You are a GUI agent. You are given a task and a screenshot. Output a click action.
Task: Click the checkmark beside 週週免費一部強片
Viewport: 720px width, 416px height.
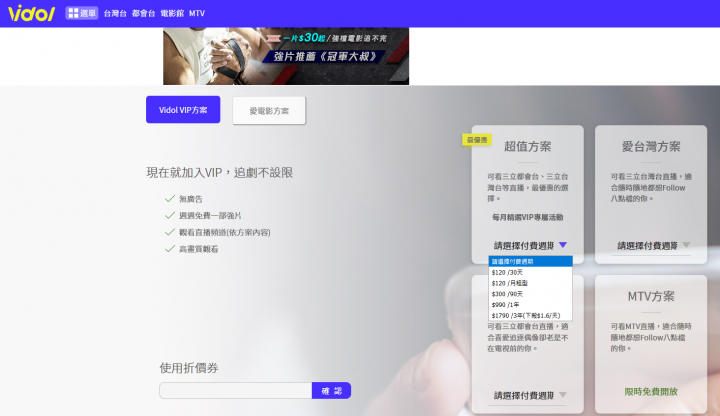tap(170, 215)
